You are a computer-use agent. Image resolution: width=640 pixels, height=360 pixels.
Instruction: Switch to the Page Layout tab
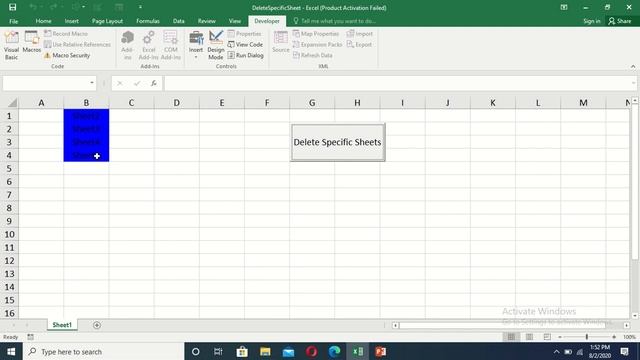click(107, 21)
